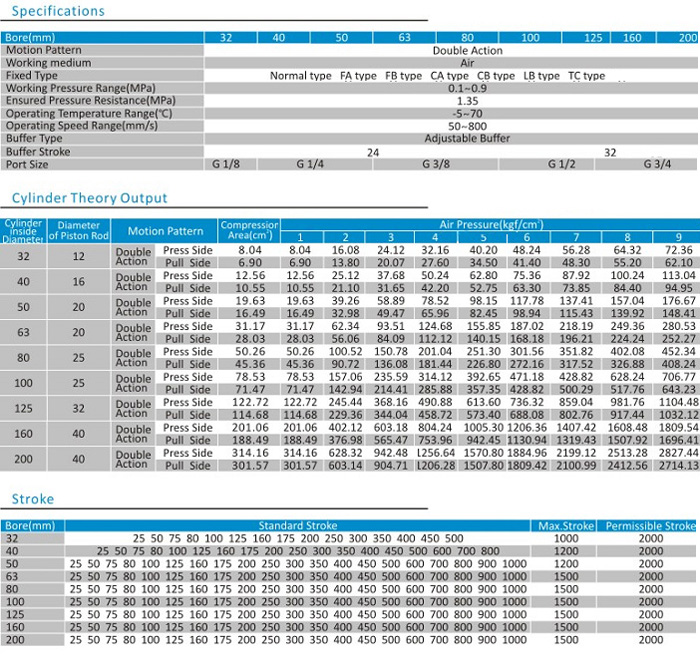Viewport: 700px width, 658px height.
Task: Click the '301.57' compression area cell
Action: coord(250,466)
